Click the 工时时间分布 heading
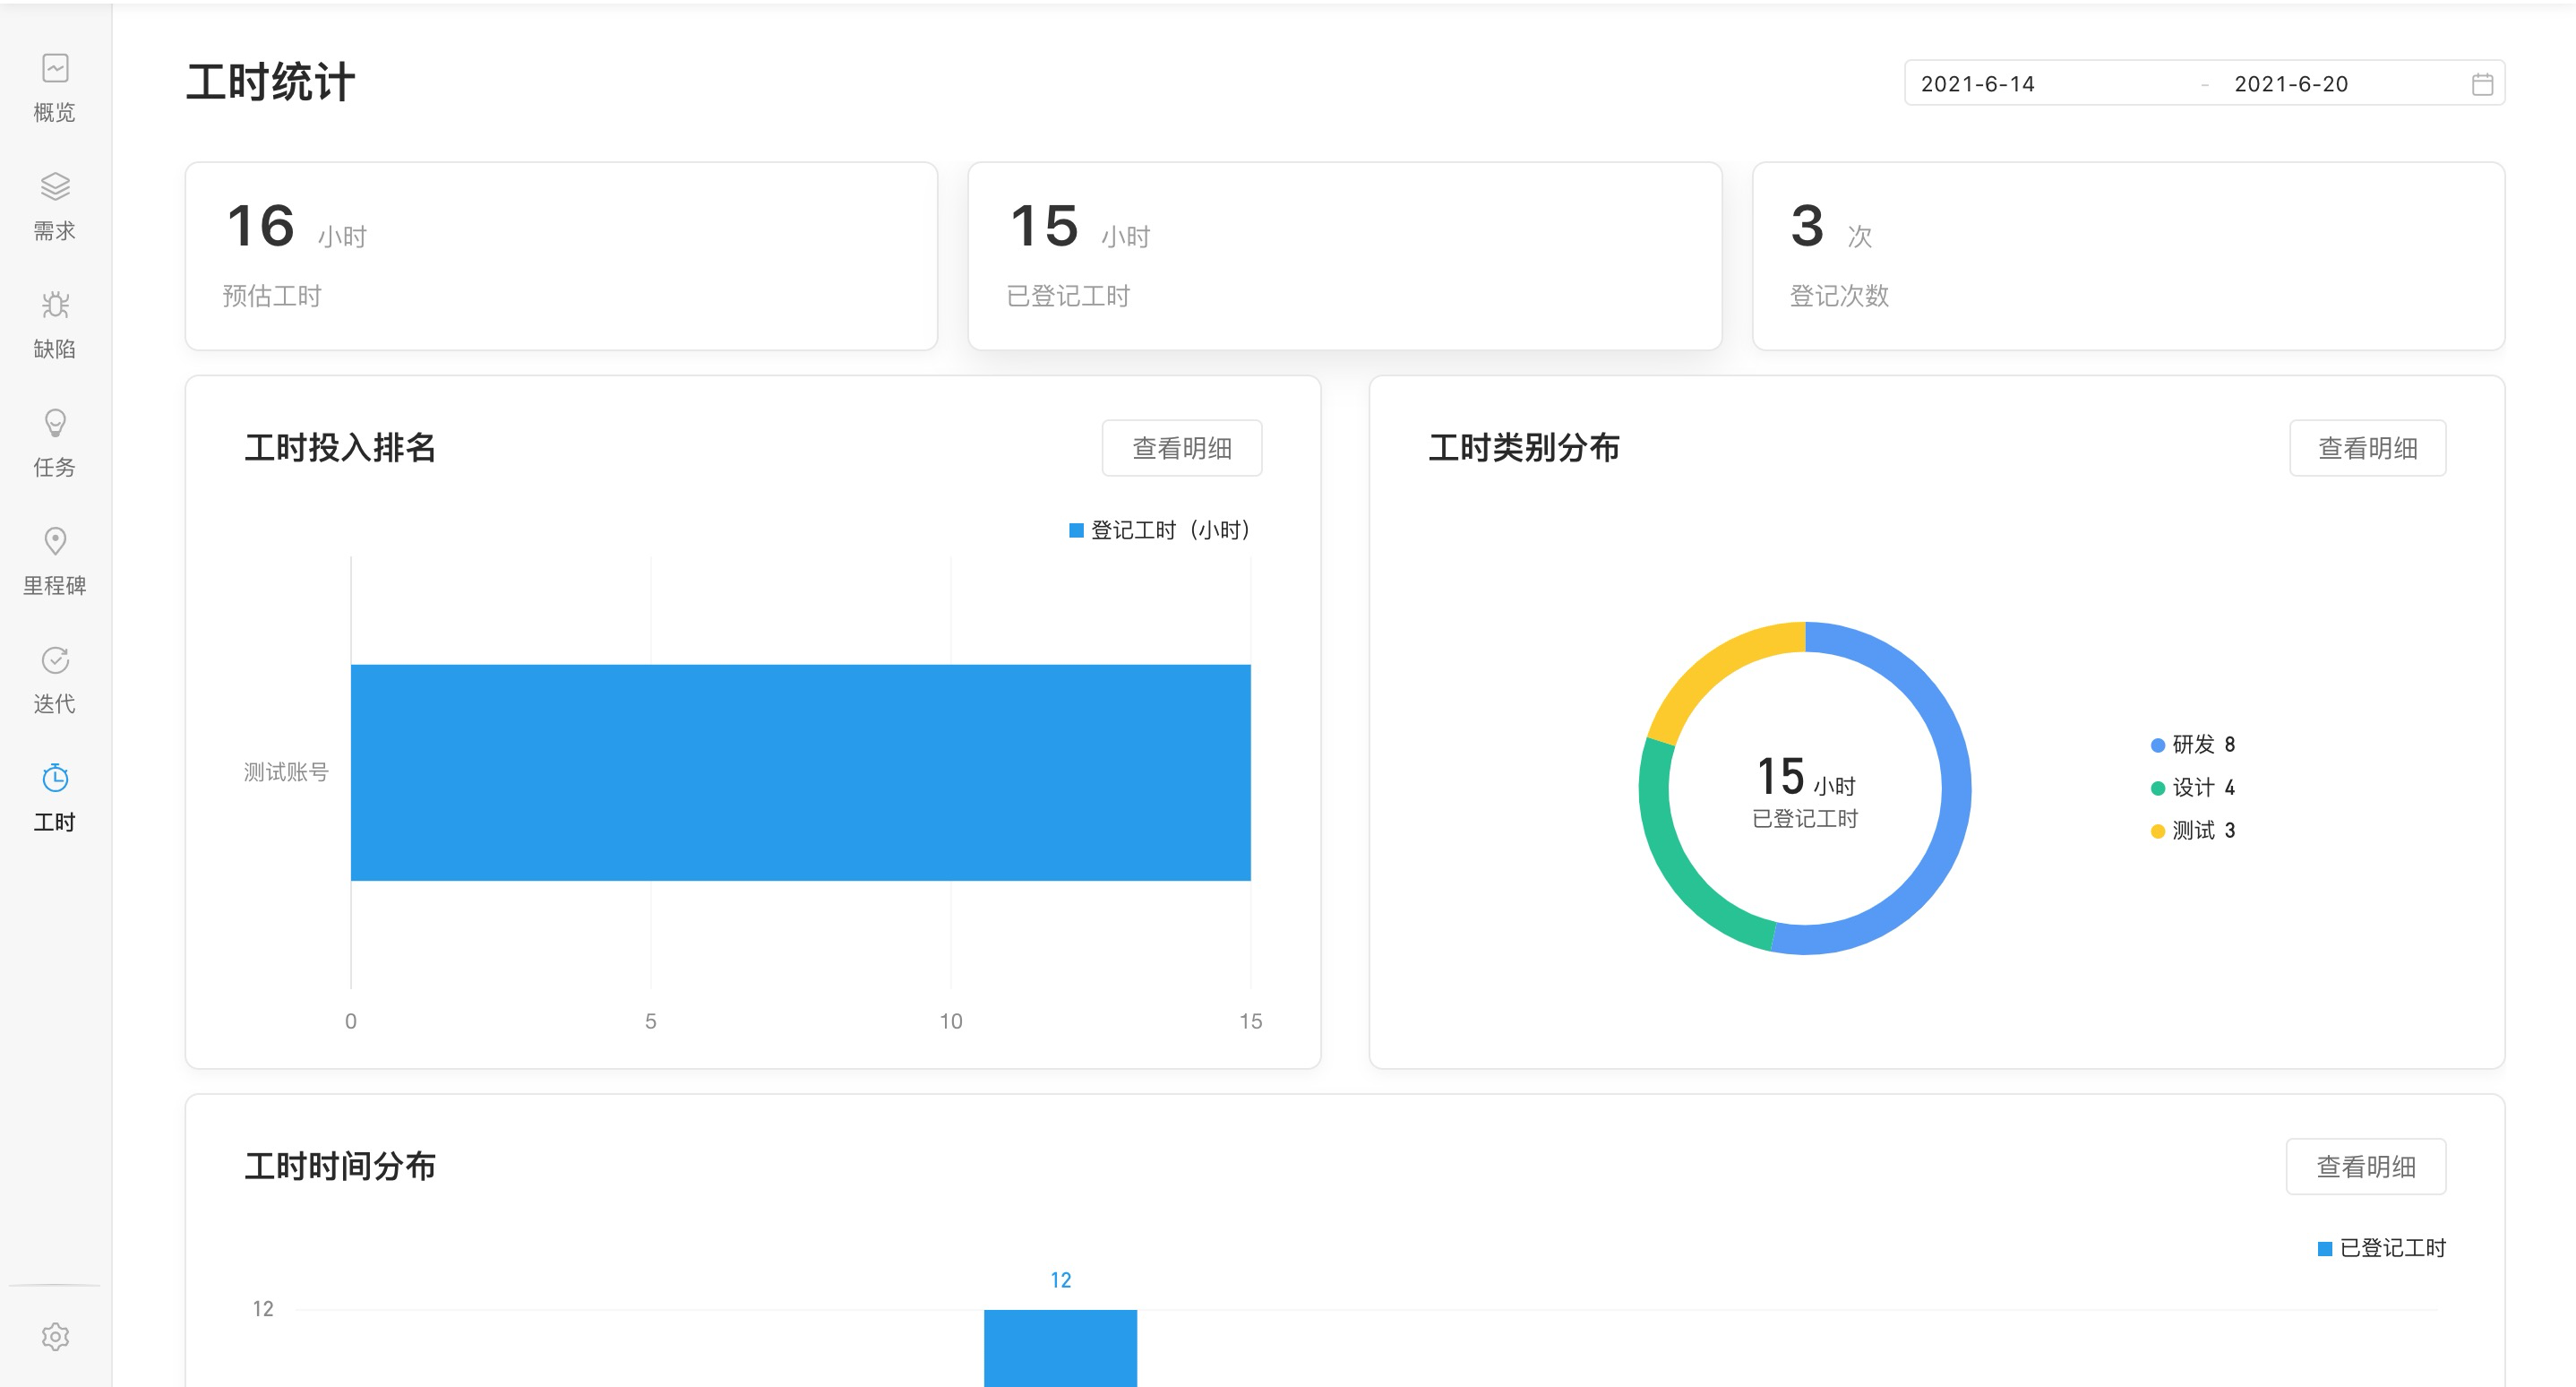Screen dimensions: 2576x1387 (340, 1166)
